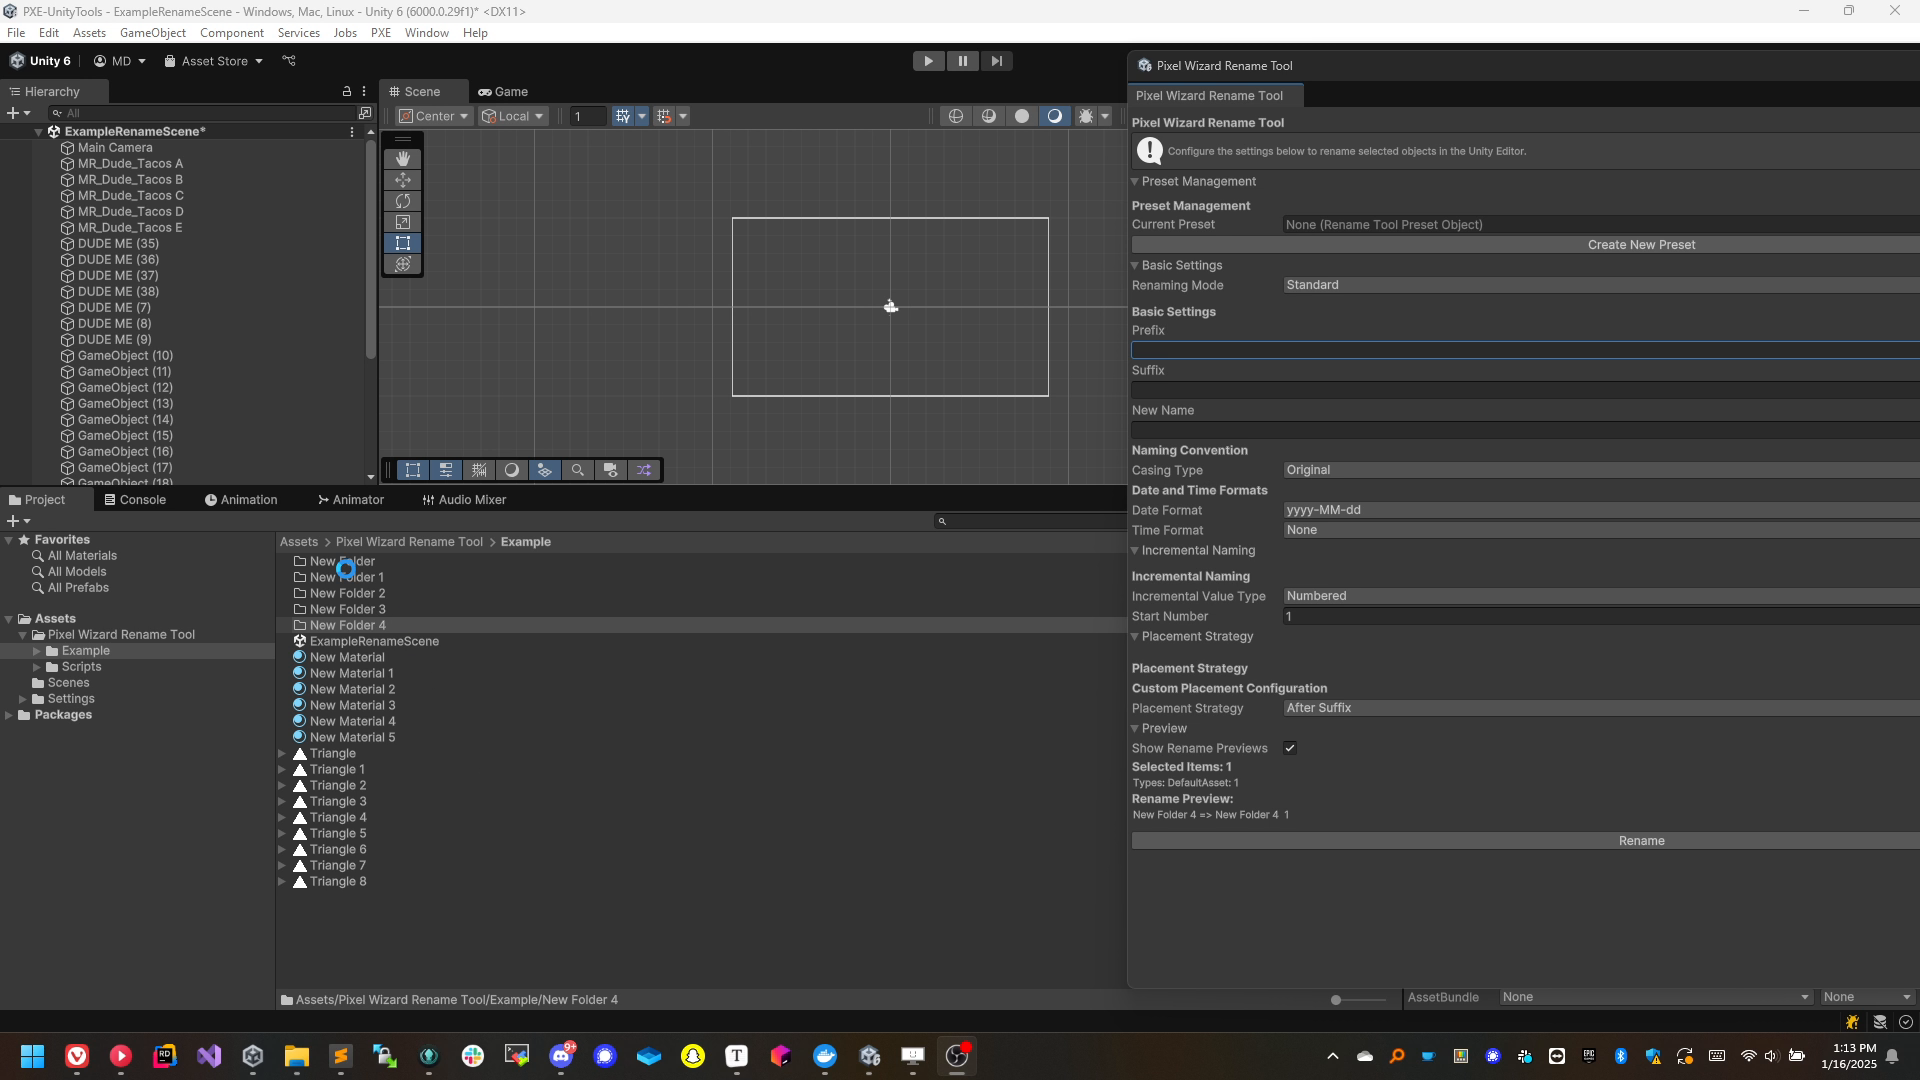Click the search magnifier overlay button
Screen dimensions: 1920x1080
(577, 470)
